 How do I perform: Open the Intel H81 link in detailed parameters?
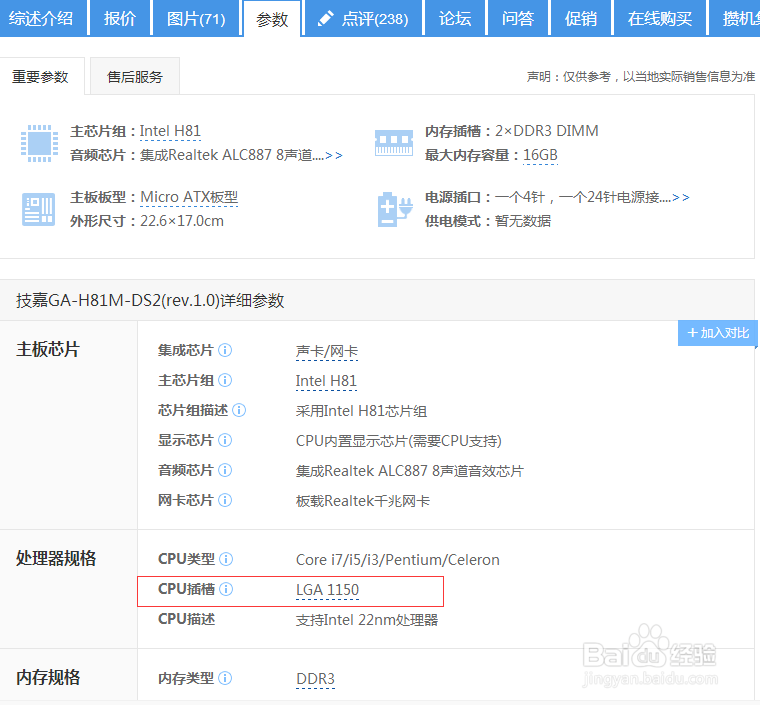326,381
